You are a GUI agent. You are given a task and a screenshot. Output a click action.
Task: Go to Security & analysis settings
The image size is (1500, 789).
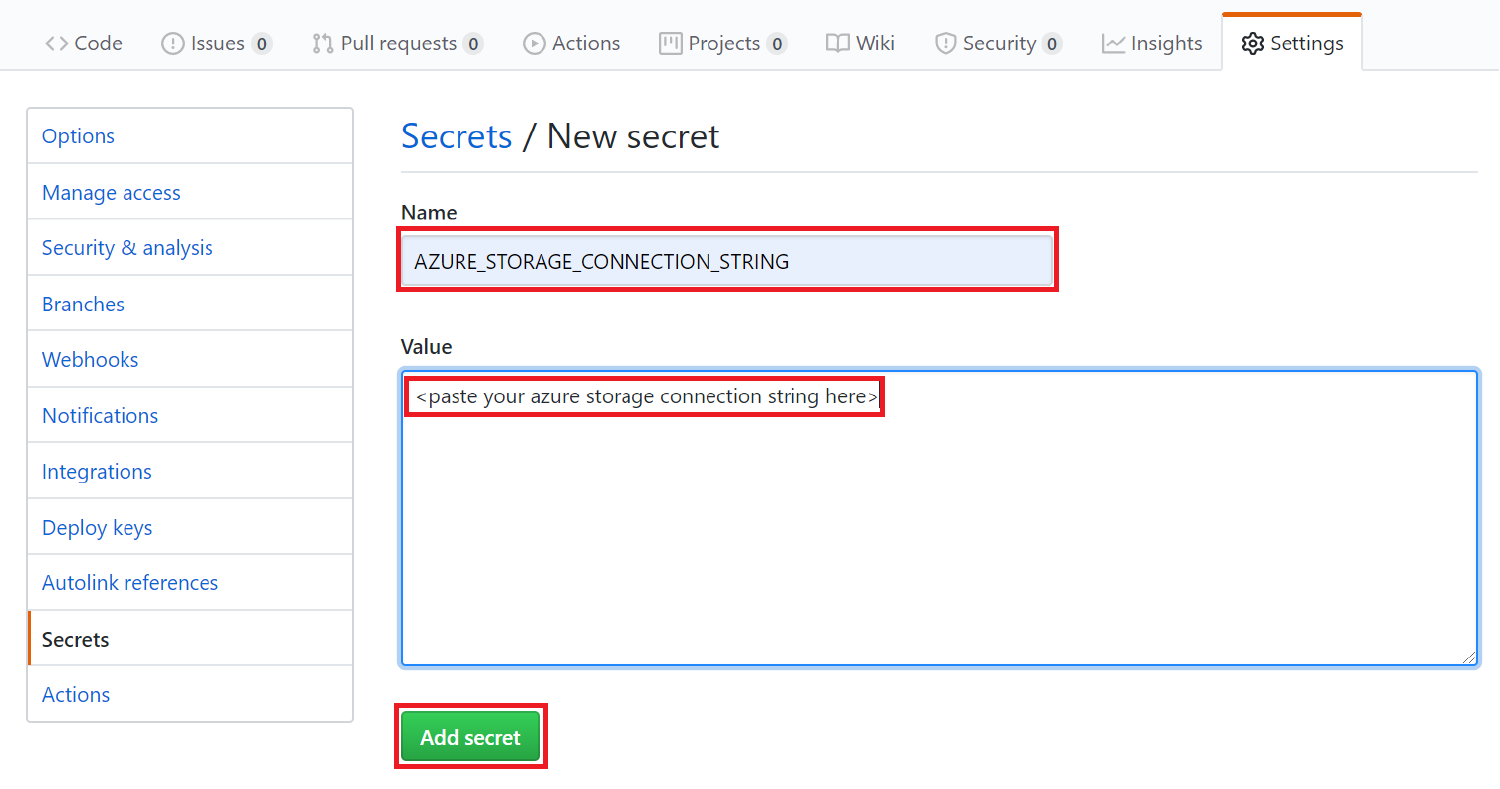tap(127, 248)
